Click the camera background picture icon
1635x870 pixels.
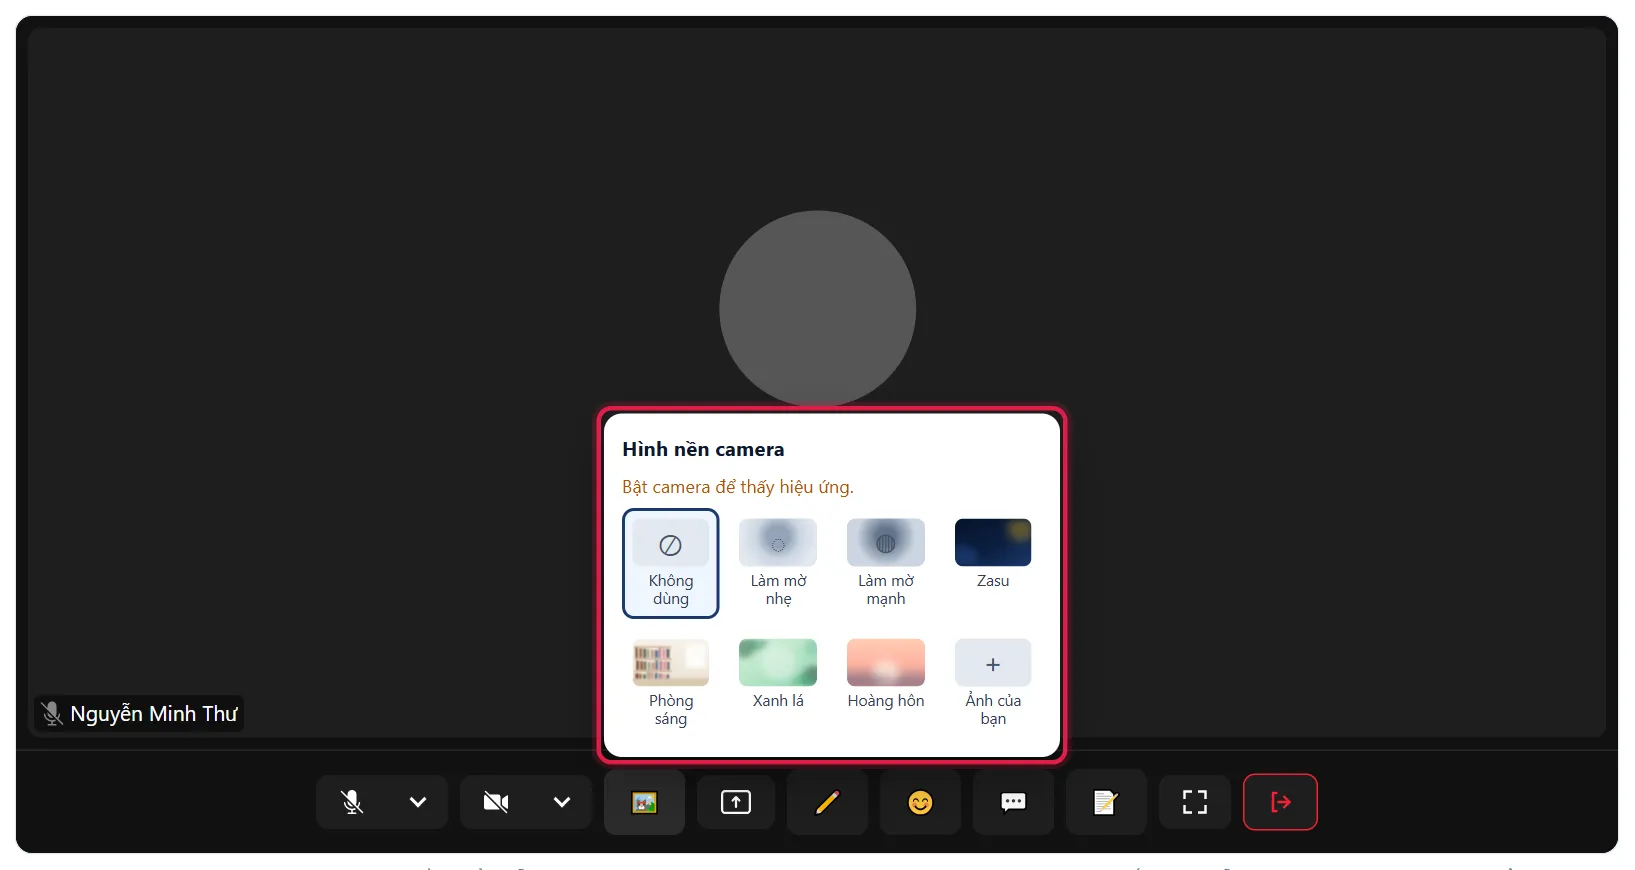(644, 802)
